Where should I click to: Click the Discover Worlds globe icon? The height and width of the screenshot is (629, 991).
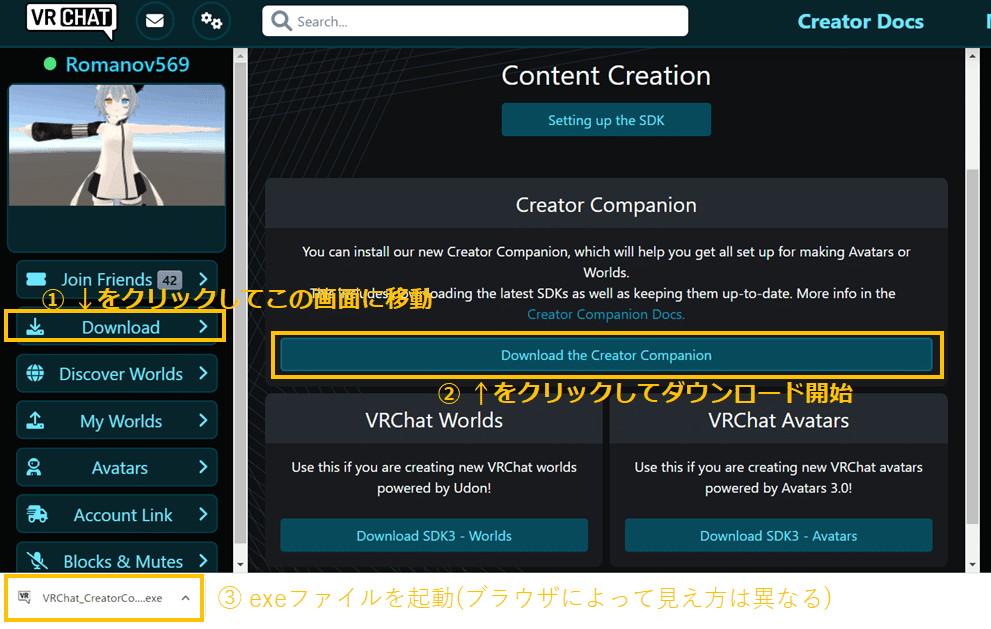(35, 373)
